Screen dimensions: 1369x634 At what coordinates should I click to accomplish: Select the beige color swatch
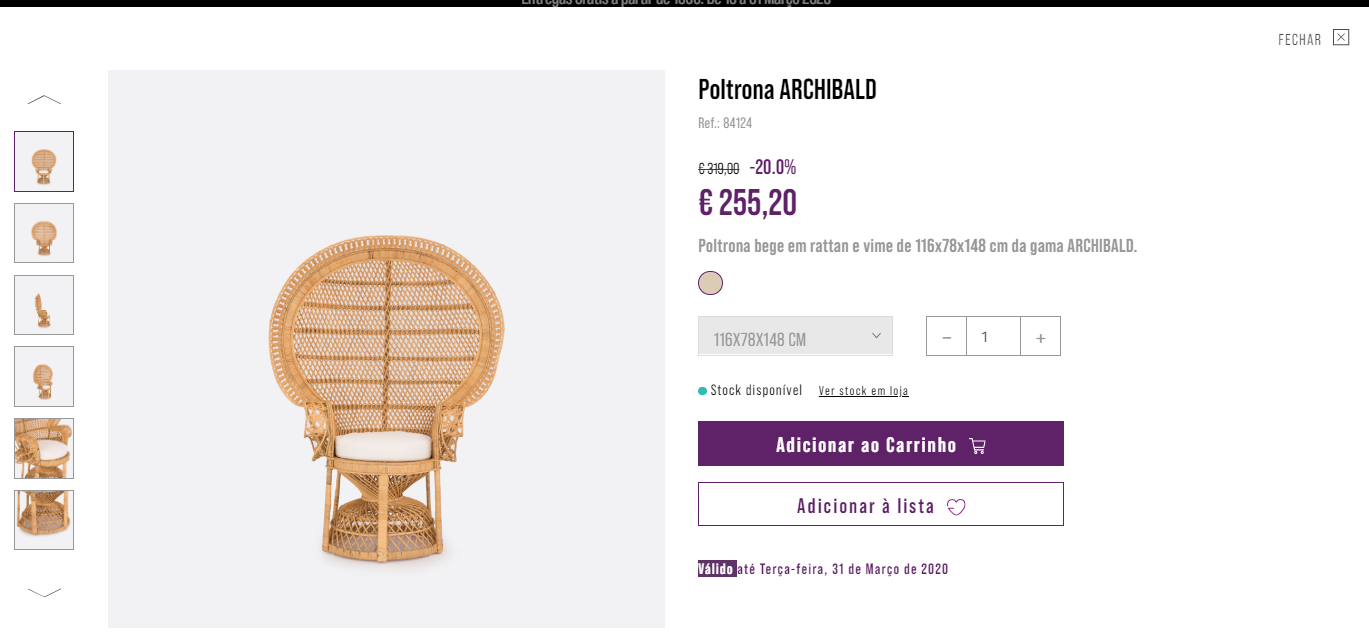pyautogui.click(x=710, y=283)
